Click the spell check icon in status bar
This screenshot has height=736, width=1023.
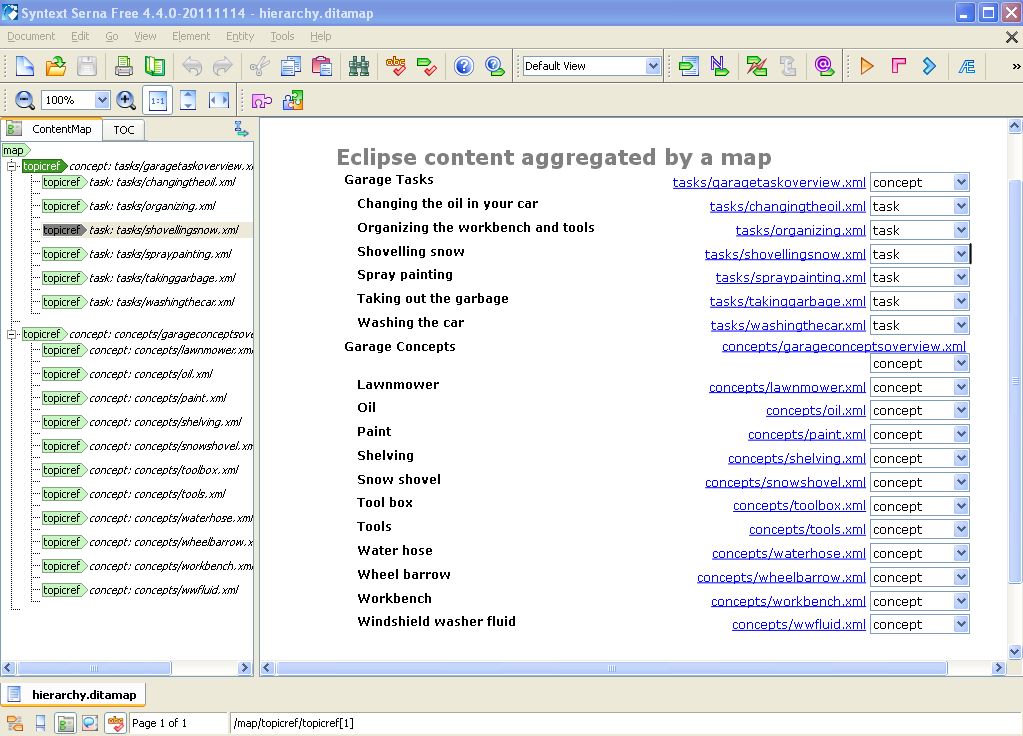point(115,723)
